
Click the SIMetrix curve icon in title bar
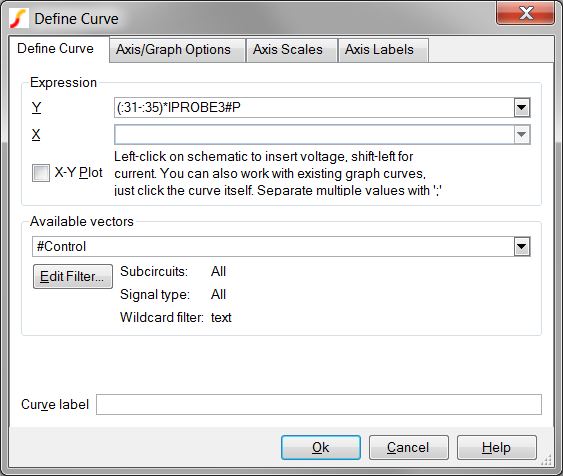19,18
